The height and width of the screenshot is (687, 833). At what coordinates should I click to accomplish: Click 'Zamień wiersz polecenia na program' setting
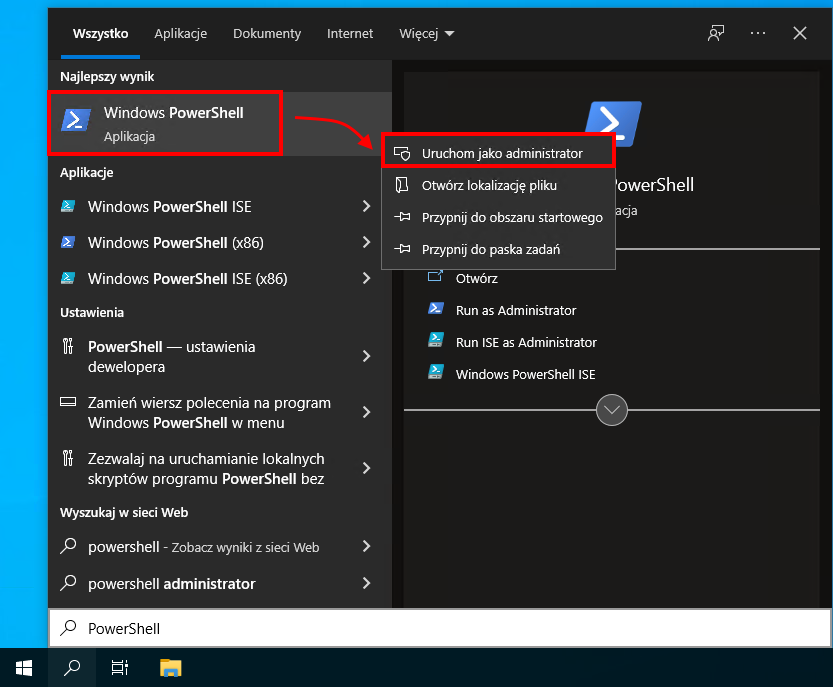(x=209, y=413)
